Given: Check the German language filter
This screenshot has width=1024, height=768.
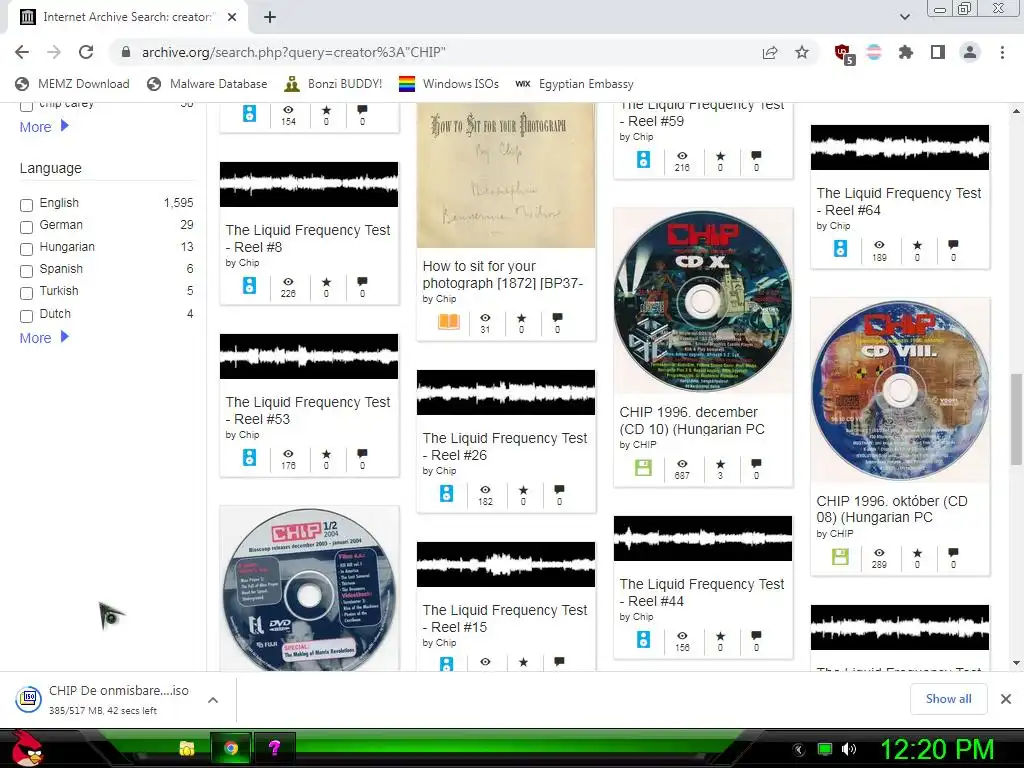Looking at the screenshot, I should [x=26, y=227].
